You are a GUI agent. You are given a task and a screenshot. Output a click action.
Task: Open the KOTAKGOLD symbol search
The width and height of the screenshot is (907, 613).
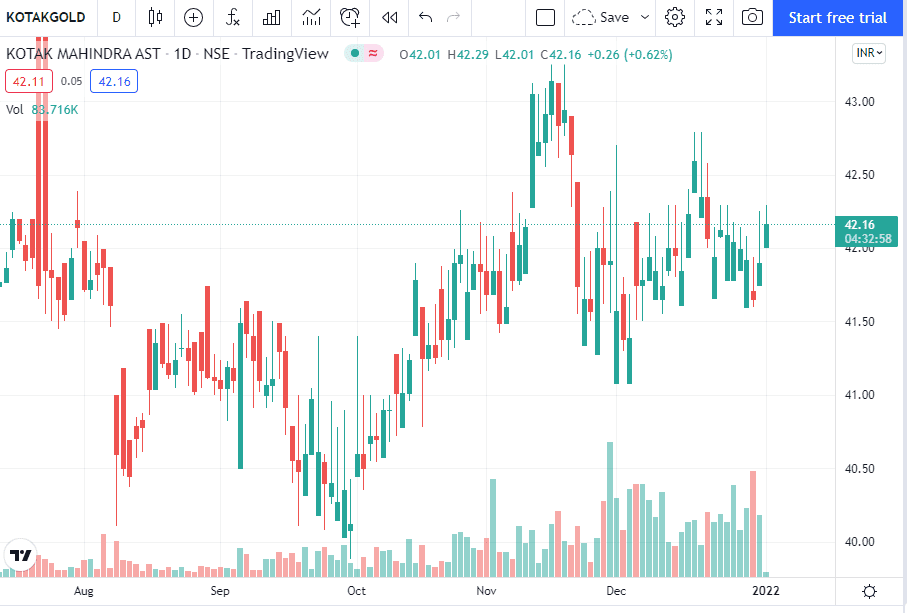pyautogui.click(x=46, y=17)
